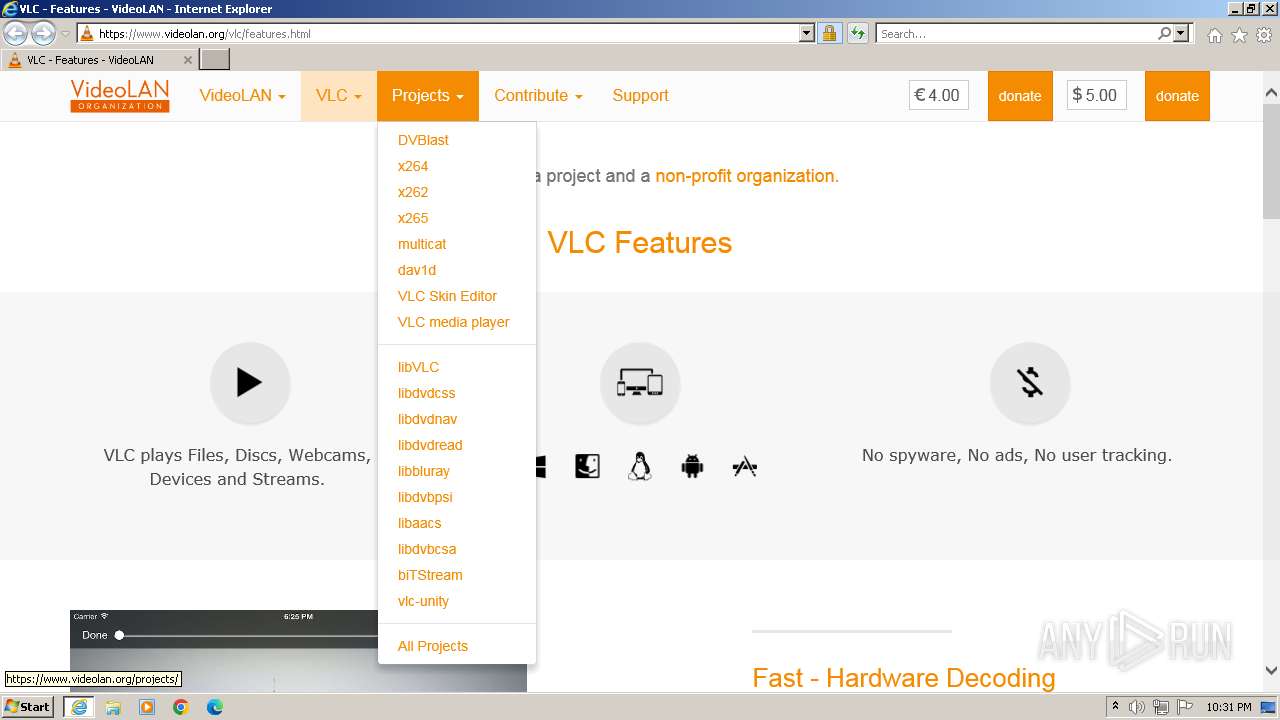
Task: Click the euro 4.00 donation field
Action: tap(939, 96)
